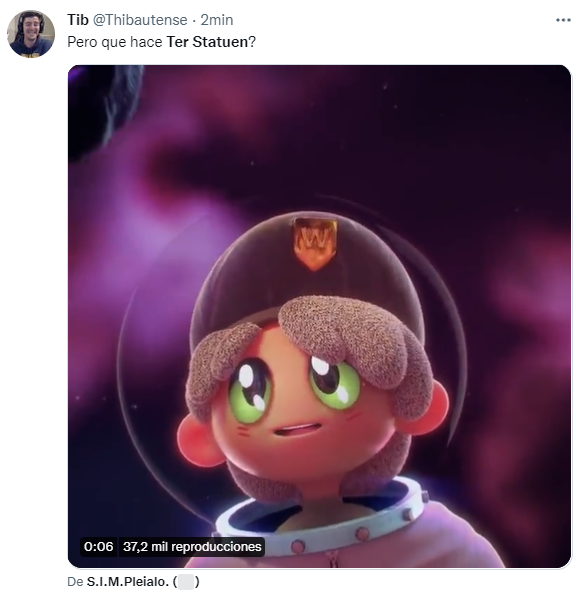
Task: Click Tib's profile avatar picture
Action: [31, 34]
